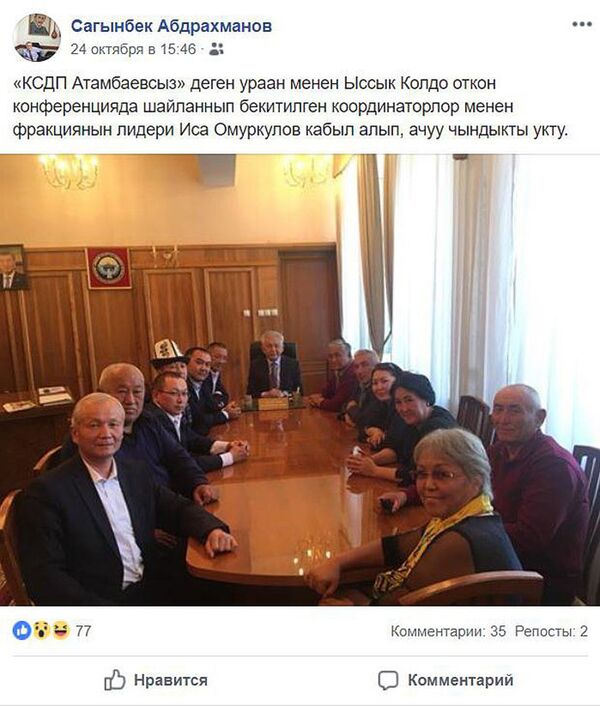Click the post timestamp 24 октября в 15:46

click(x=133, y=49)
